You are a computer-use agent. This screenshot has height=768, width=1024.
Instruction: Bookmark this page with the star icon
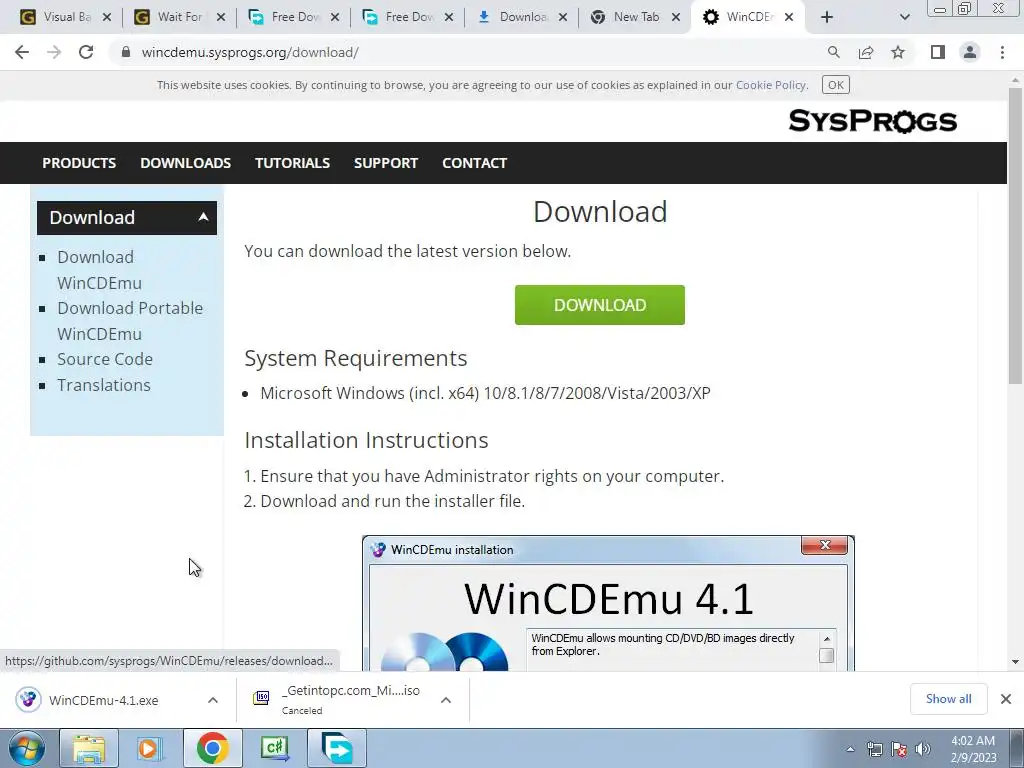pos(898,52)
